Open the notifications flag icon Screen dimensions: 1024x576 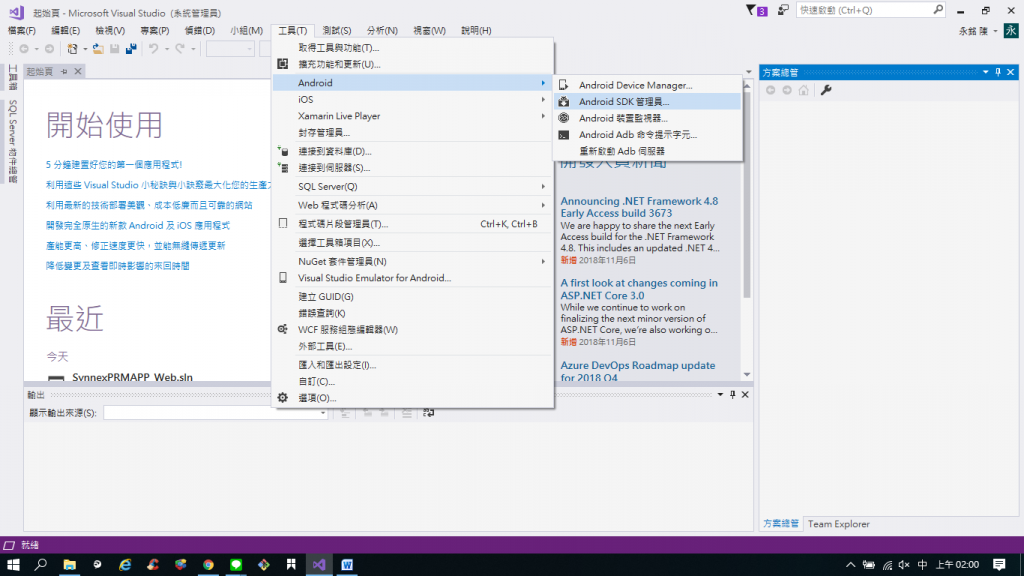click(756, 10)
